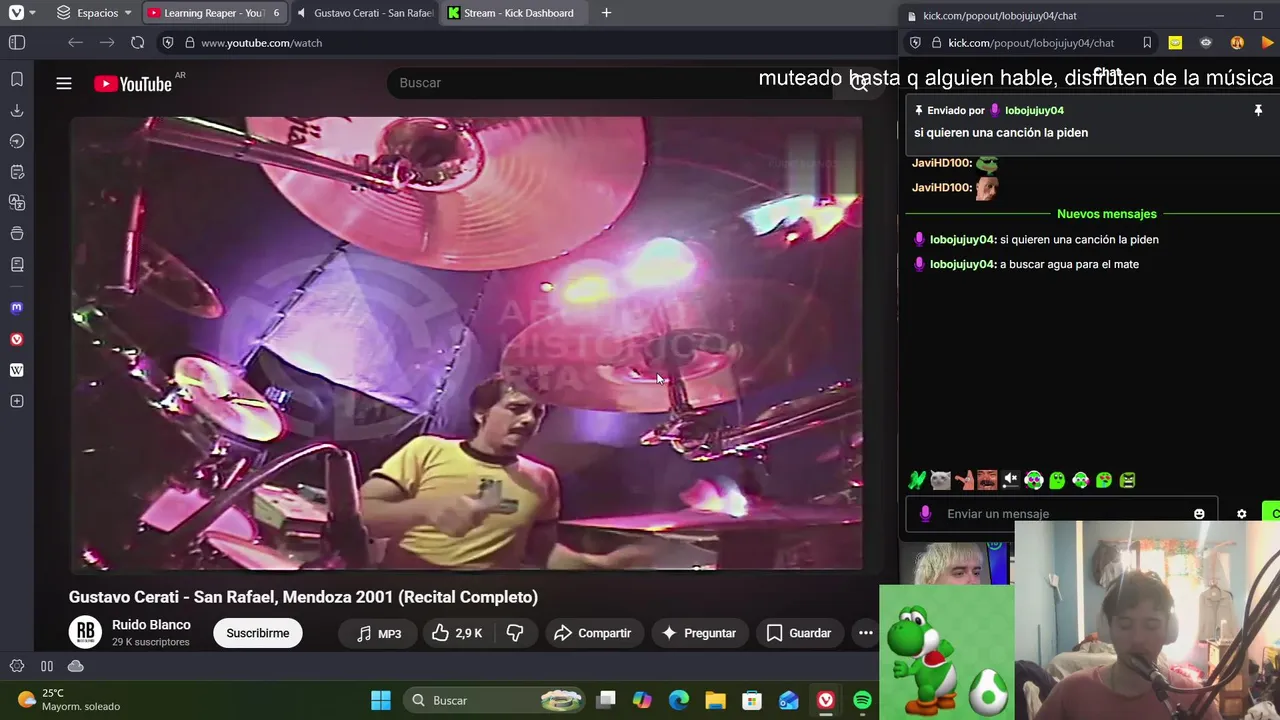Click the Suscribirme button

tap(258, 633)
